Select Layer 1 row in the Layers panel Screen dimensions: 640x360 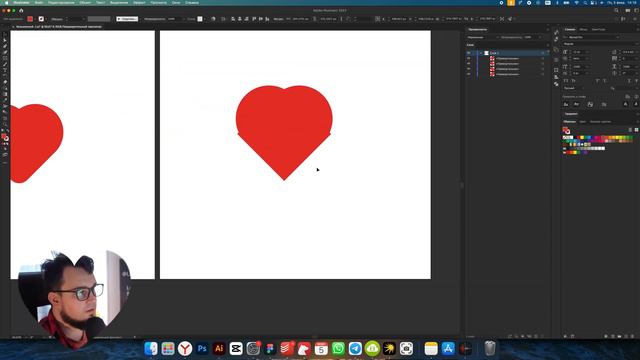[x=507, y=53]
